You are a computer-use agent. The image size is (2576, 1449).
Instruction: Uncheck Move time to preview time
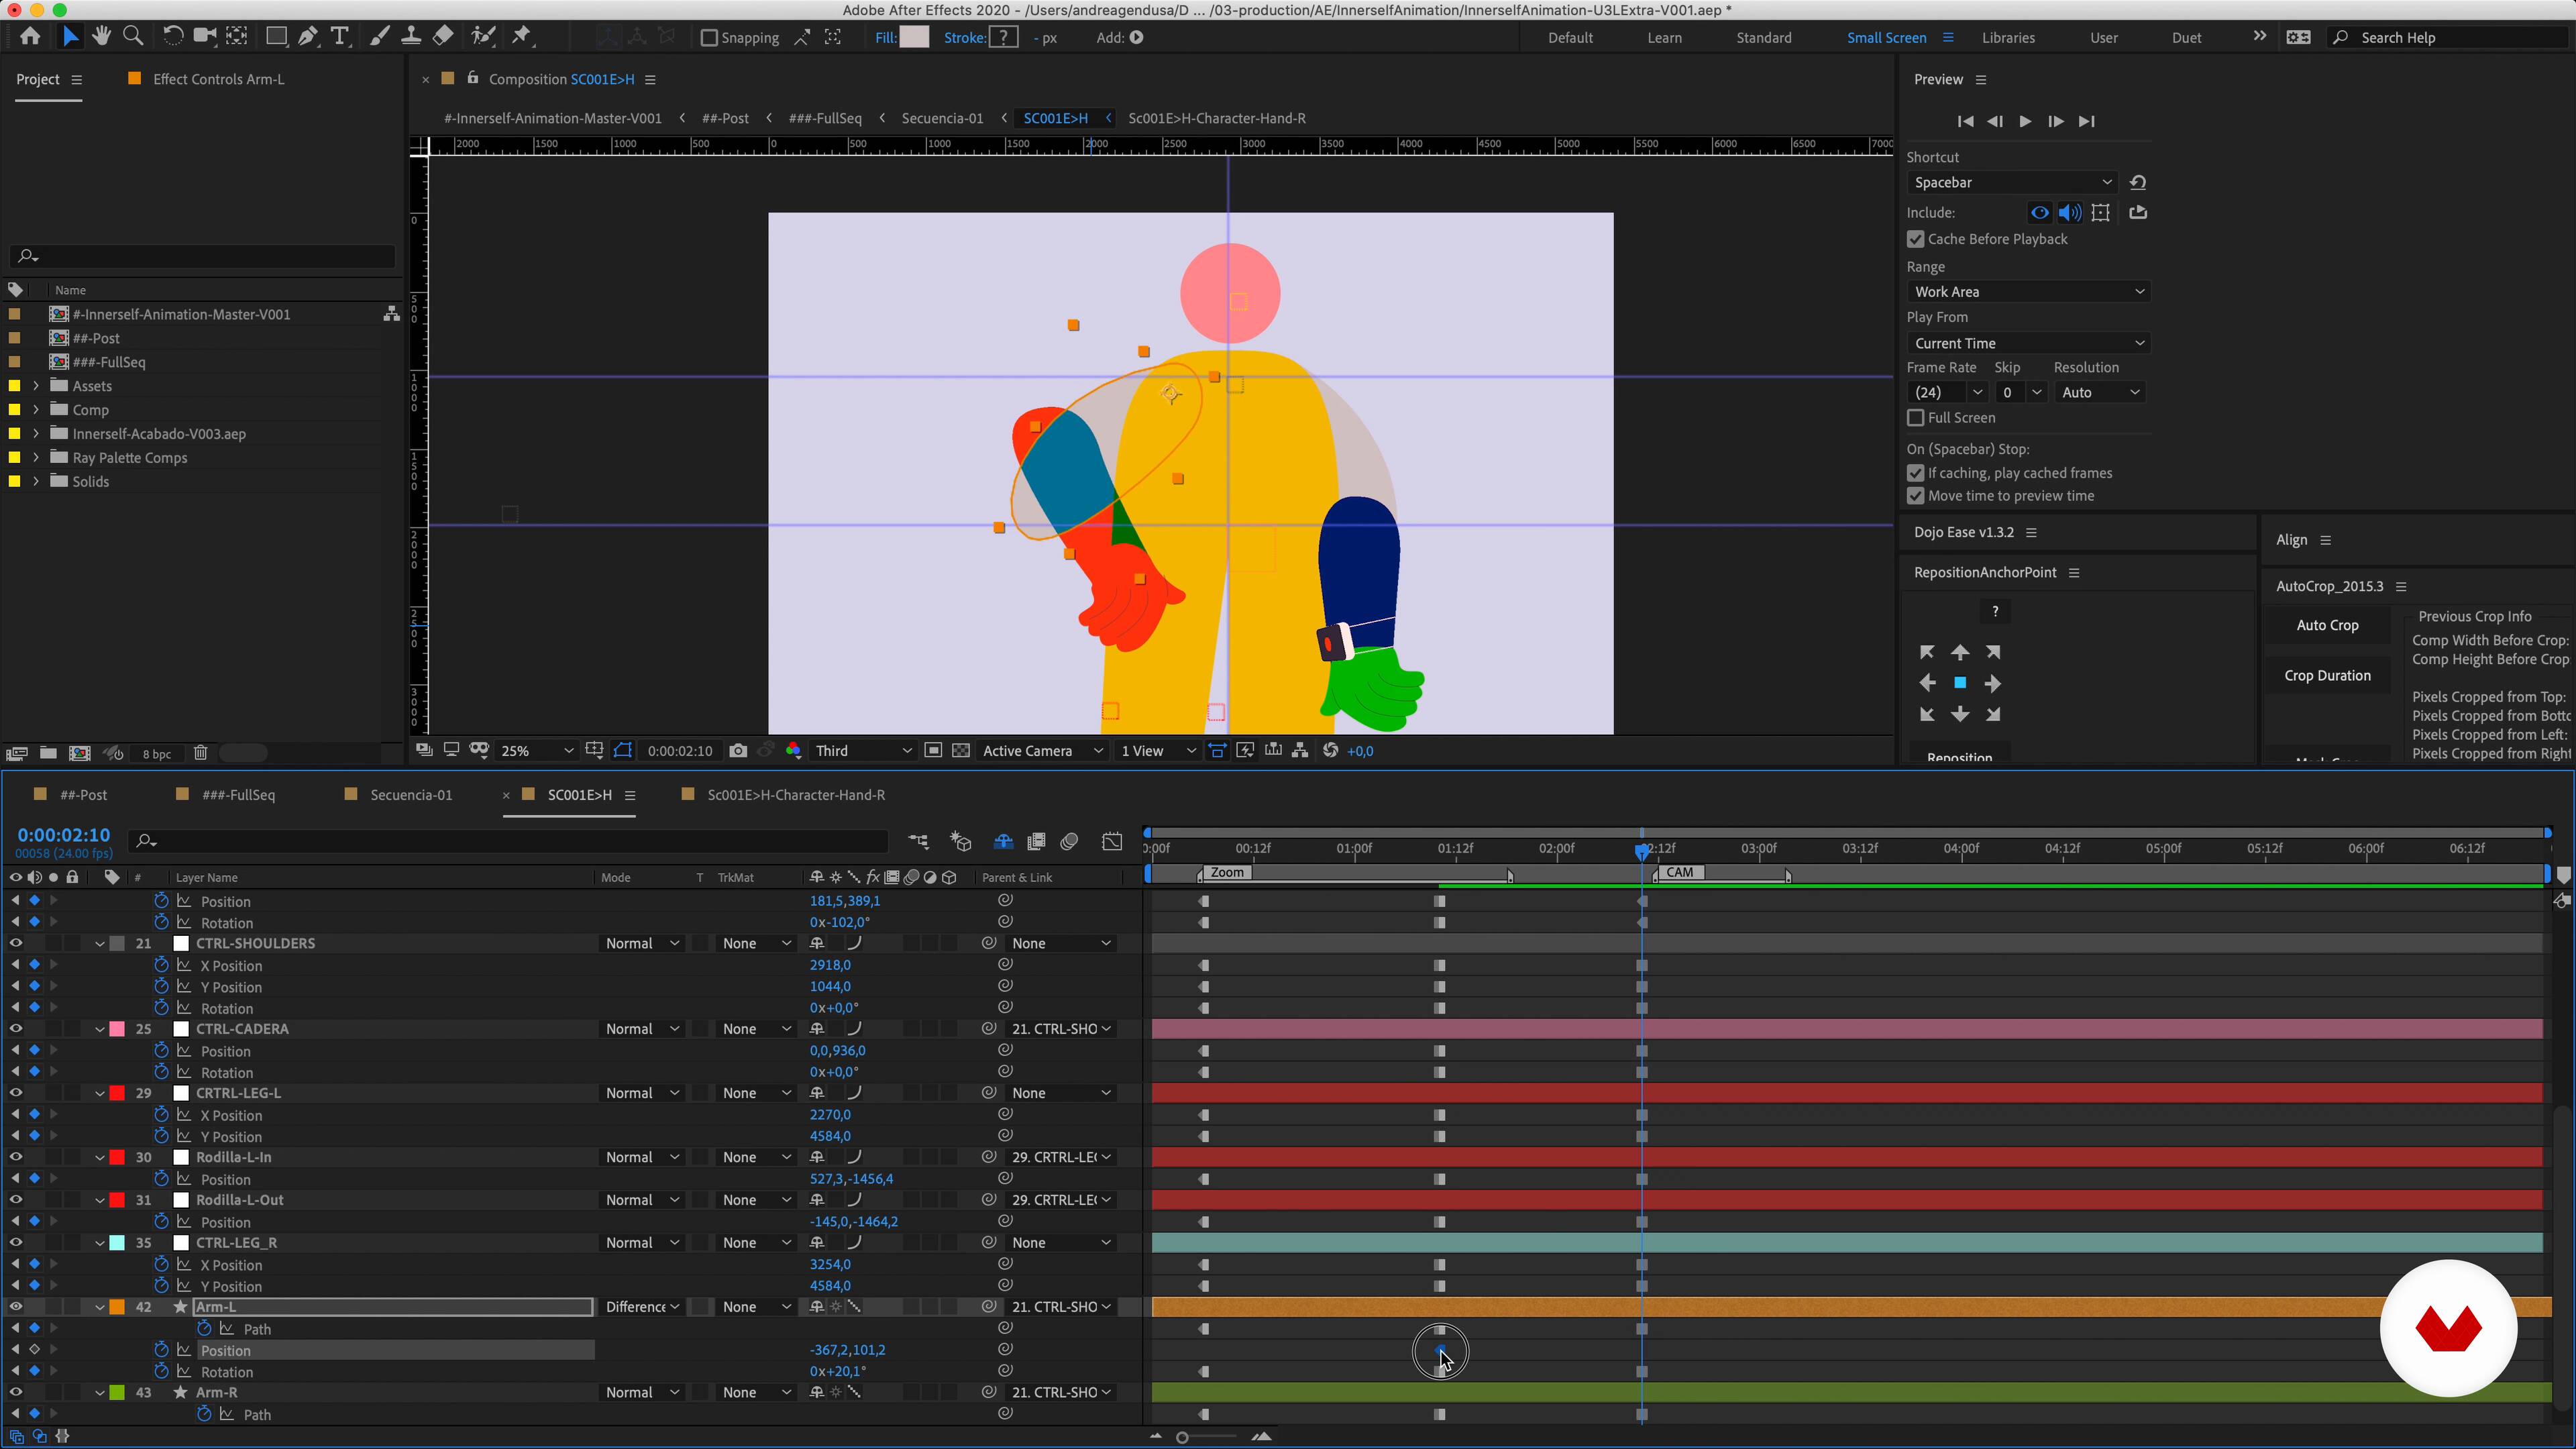(1916, 496)
